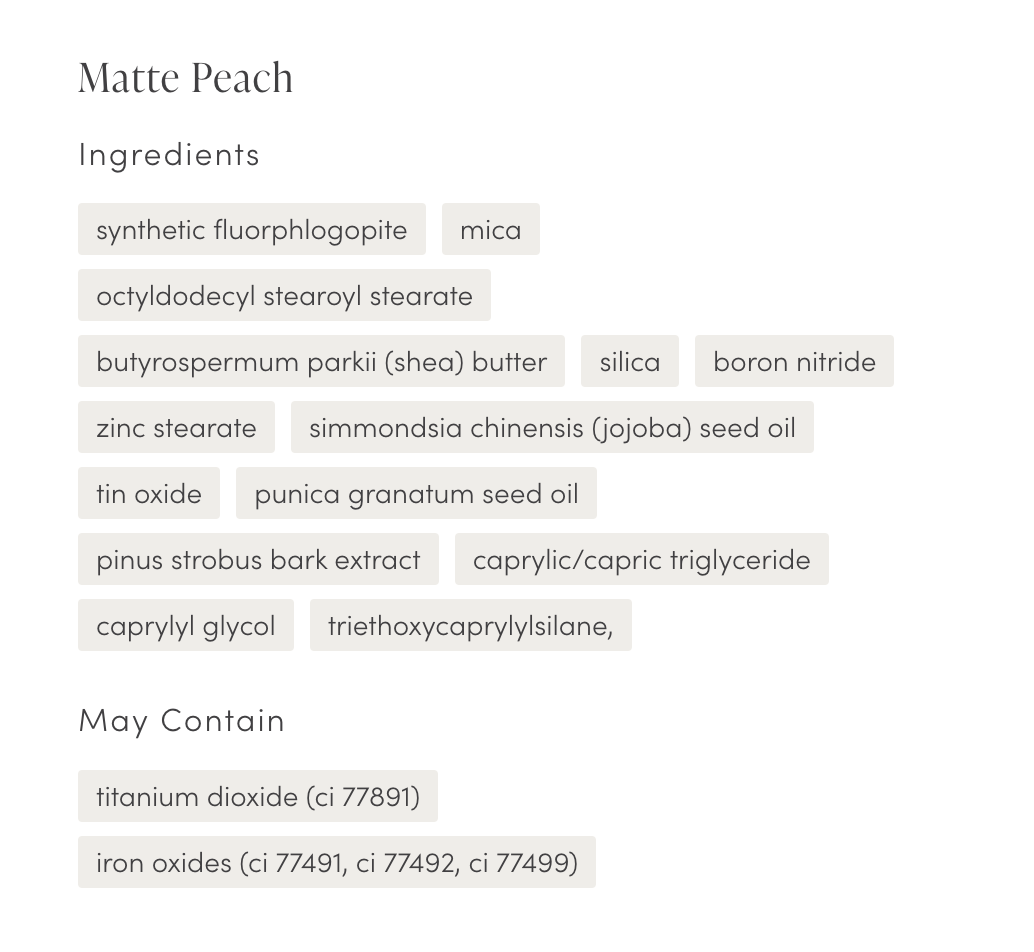Select the caprylic/capric triglyceride tag
1034x952 pixels.
641,560
